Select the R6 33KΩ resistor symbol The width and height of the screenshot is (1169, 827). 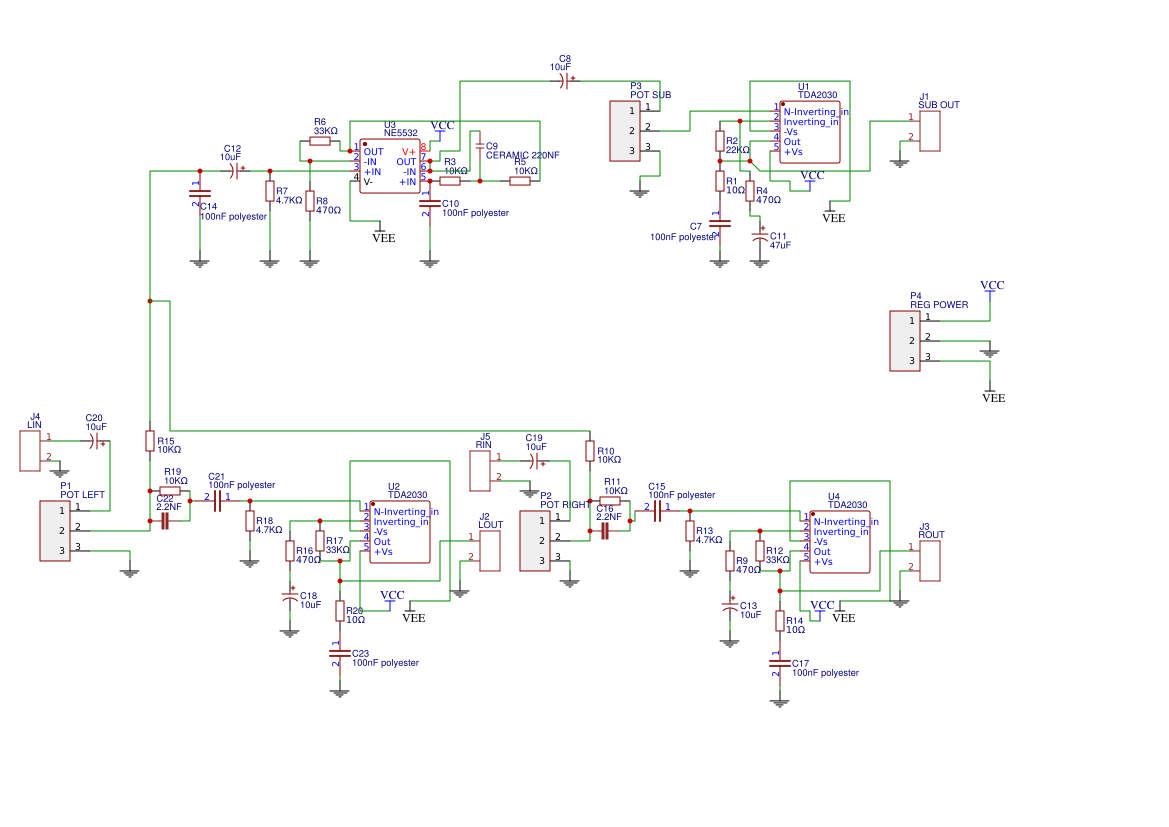pyautogui.click(x=322, y=139)
